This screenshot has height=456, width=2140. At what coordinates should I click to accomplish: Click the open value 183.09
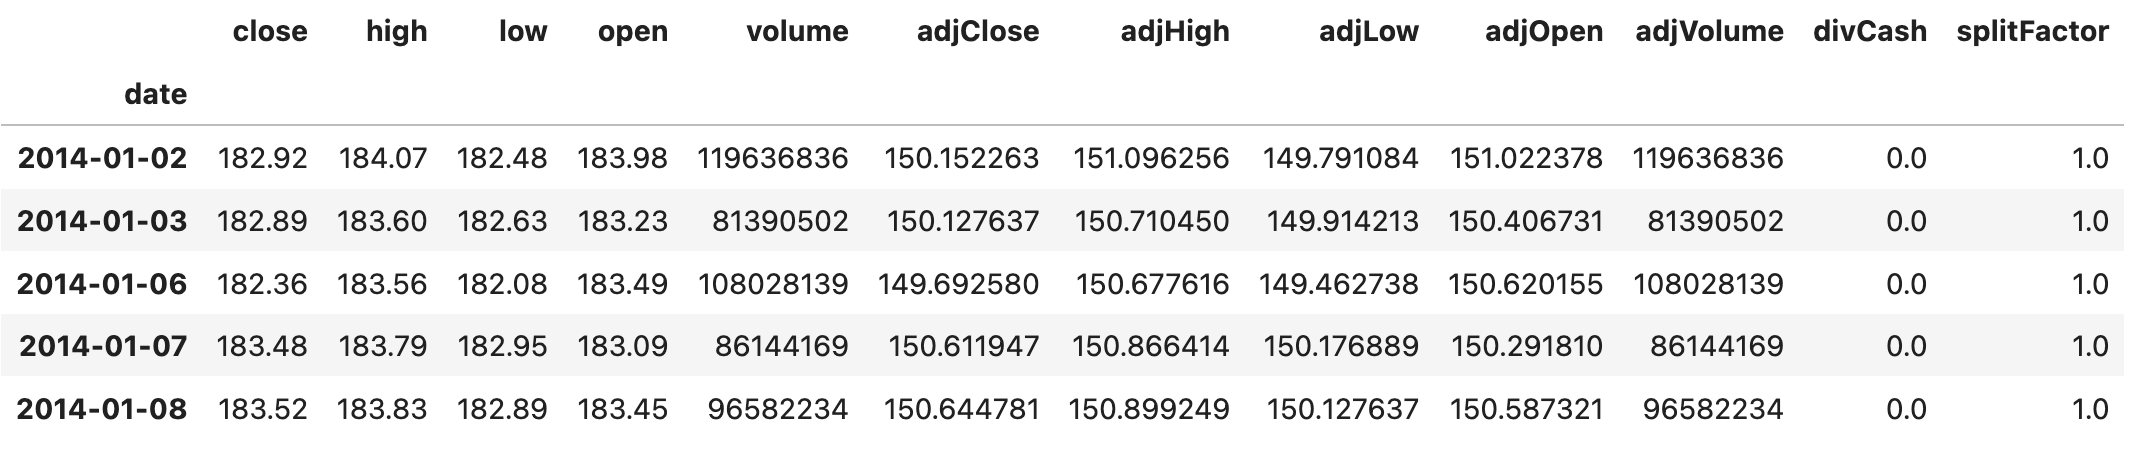pos(622,346)
